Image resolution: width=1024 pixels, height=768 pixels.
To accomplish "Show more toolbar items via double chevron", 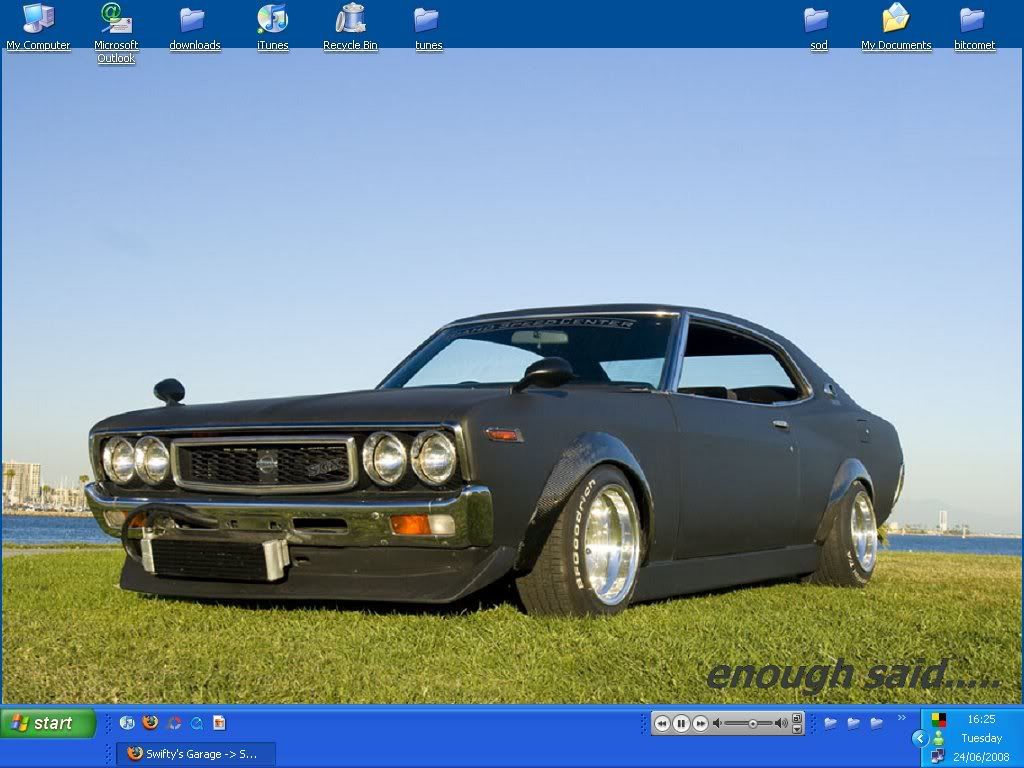I will click(901, 717).
